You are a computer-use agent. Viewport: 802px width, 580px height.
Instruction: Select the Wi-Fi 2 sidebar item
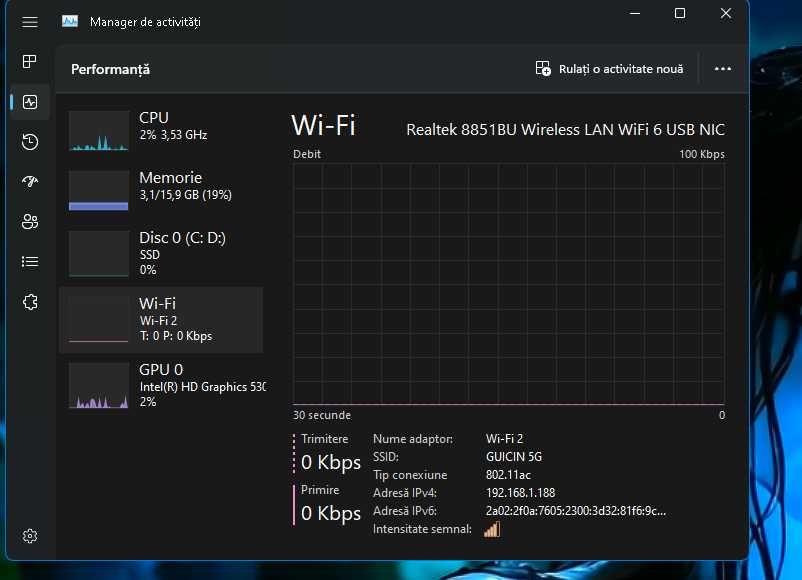[x=161, y=320]
